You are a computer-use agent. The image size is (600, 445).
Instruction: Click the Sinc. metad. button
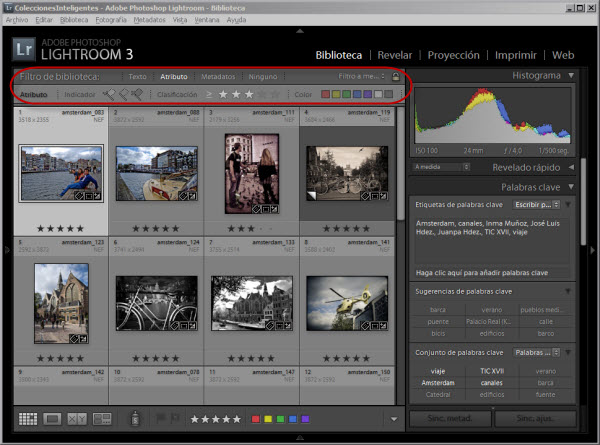pos(450,419)
